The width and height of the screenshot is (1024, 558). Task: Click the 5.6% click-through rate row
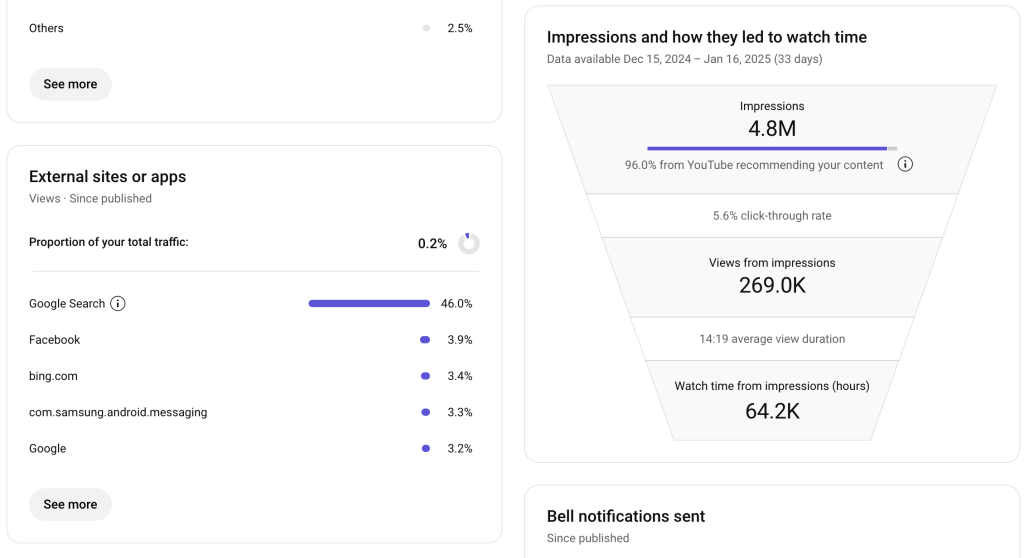(x=772, y=216)
